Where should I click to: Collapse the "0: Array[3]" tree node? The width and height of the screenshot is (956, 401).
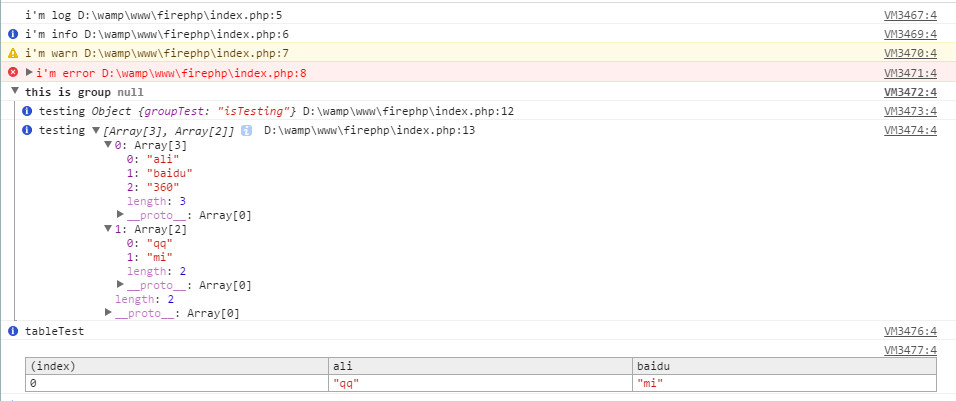tap(108, 145)
